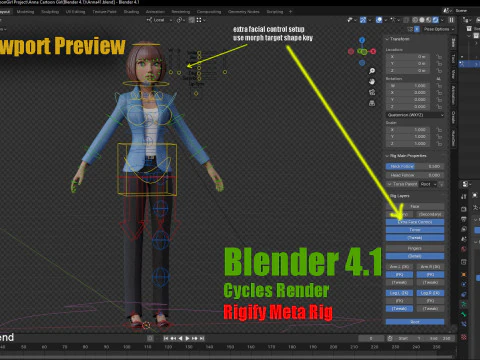Open the snapping options grid dropdown
Screen dimensions: 480x360
pos(200,20)
